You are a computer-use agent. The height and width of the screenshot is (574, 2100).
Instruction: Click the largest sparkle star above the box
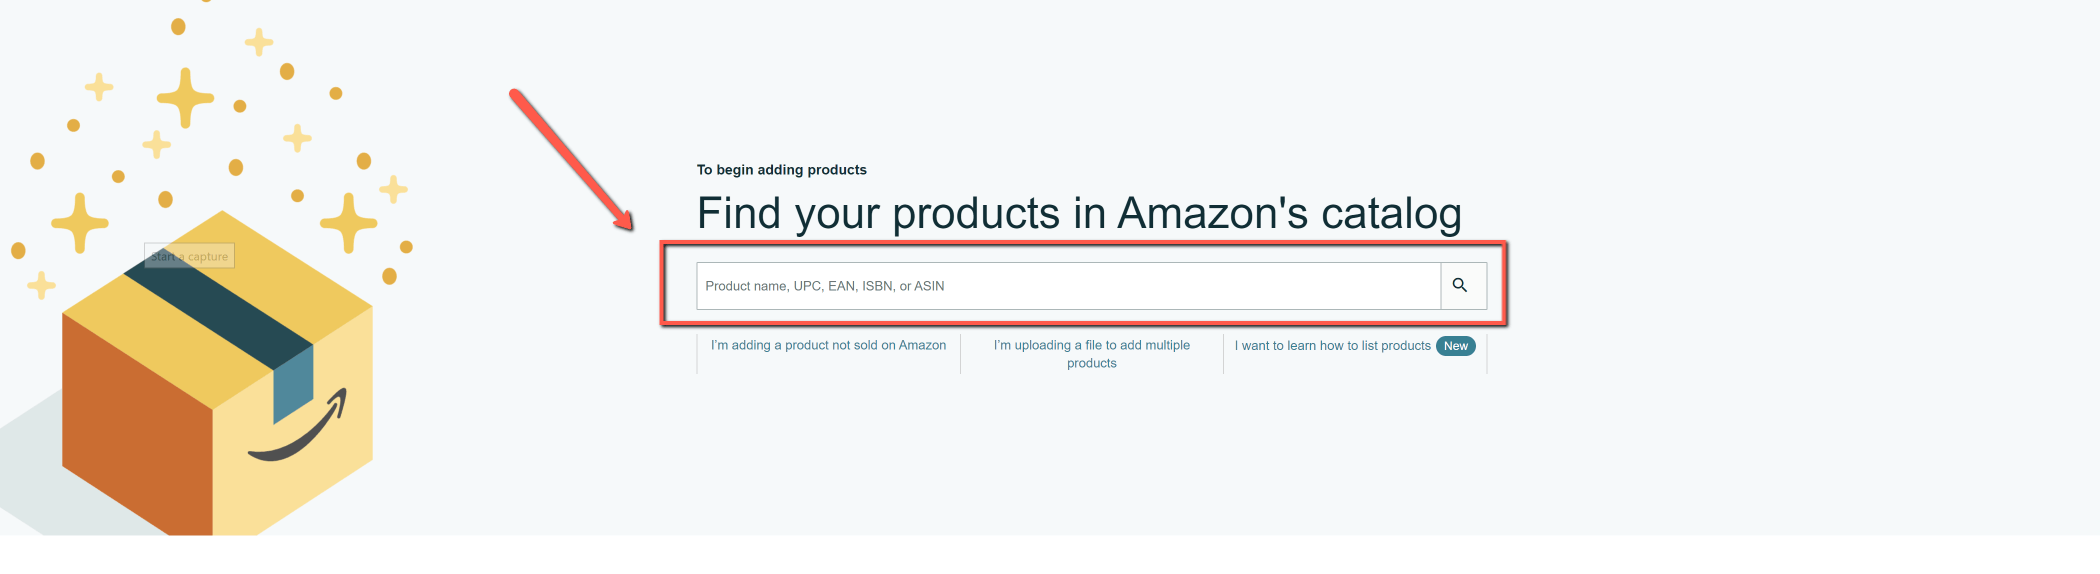pyautogui.click(x=185, y=97)
